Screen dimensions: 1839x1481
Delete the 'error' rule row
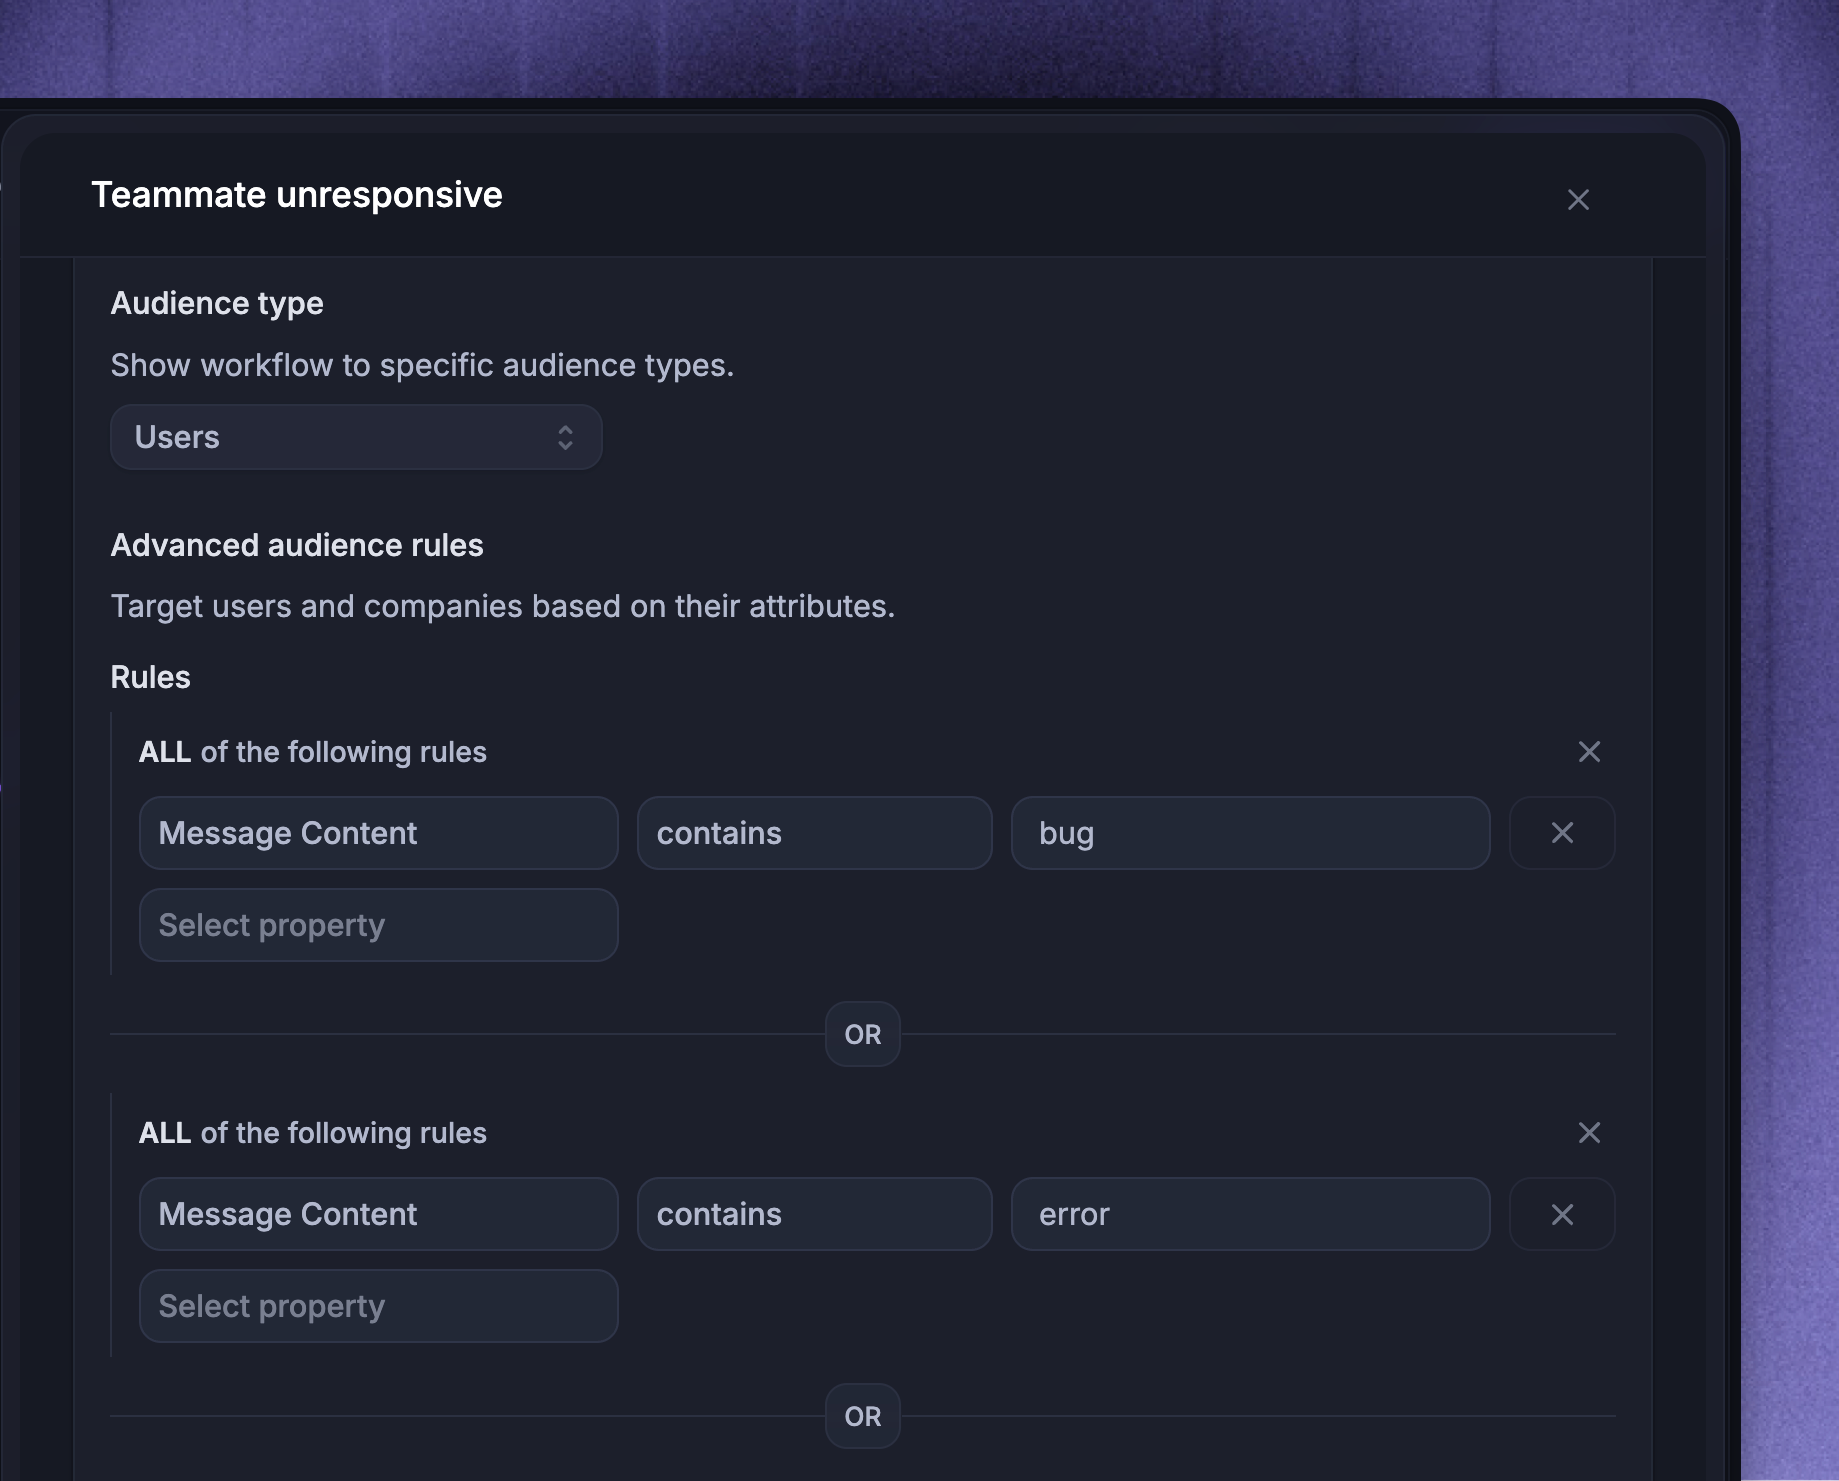coord(1562,1214)
